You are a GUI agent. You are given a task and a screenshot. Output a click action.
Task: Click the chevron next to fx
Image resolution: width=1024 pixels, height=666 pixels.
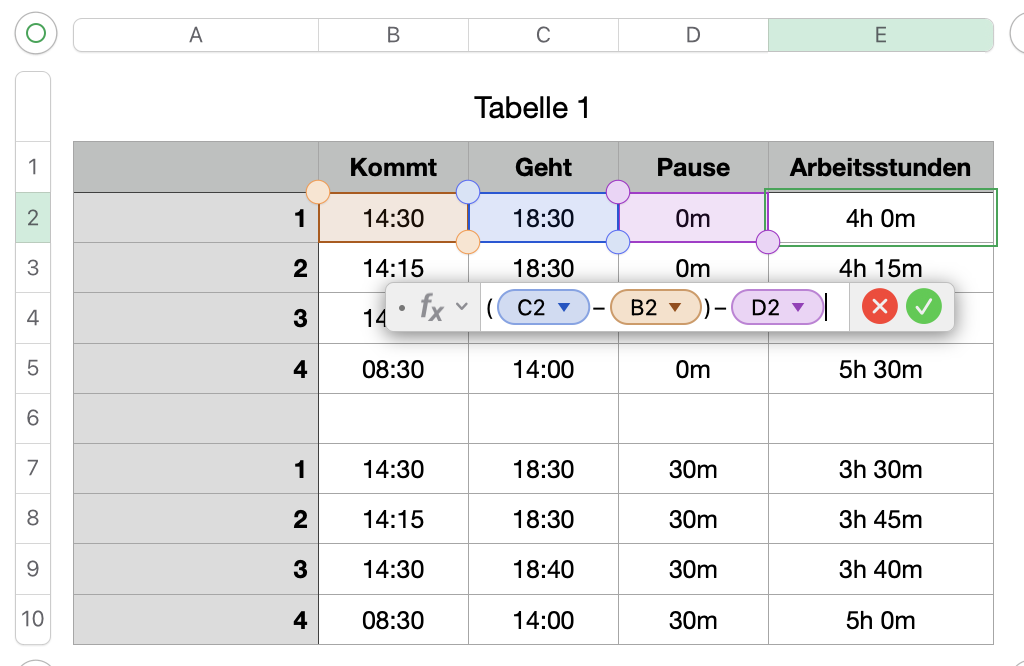(x=461, y=308)
